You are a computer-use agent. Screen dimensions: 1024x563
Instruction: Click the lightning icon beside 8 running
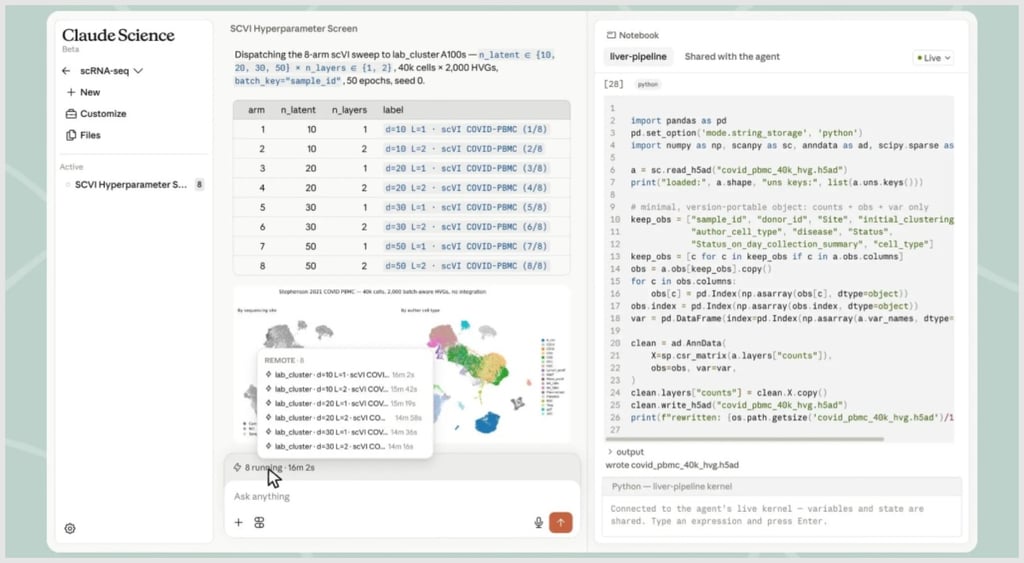coord(237,468)
